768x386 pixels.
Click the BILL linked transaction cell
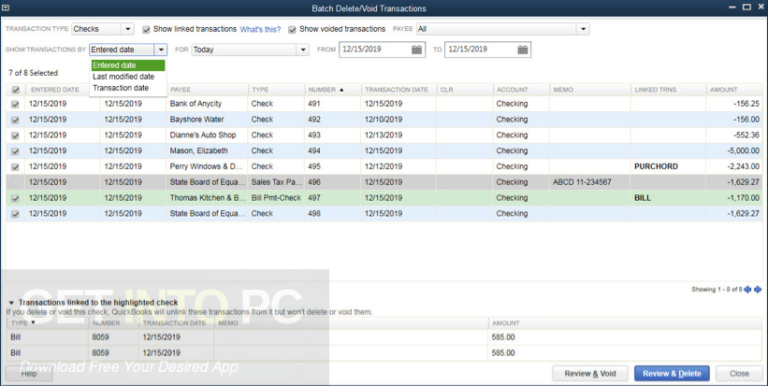tap(669, 198)
